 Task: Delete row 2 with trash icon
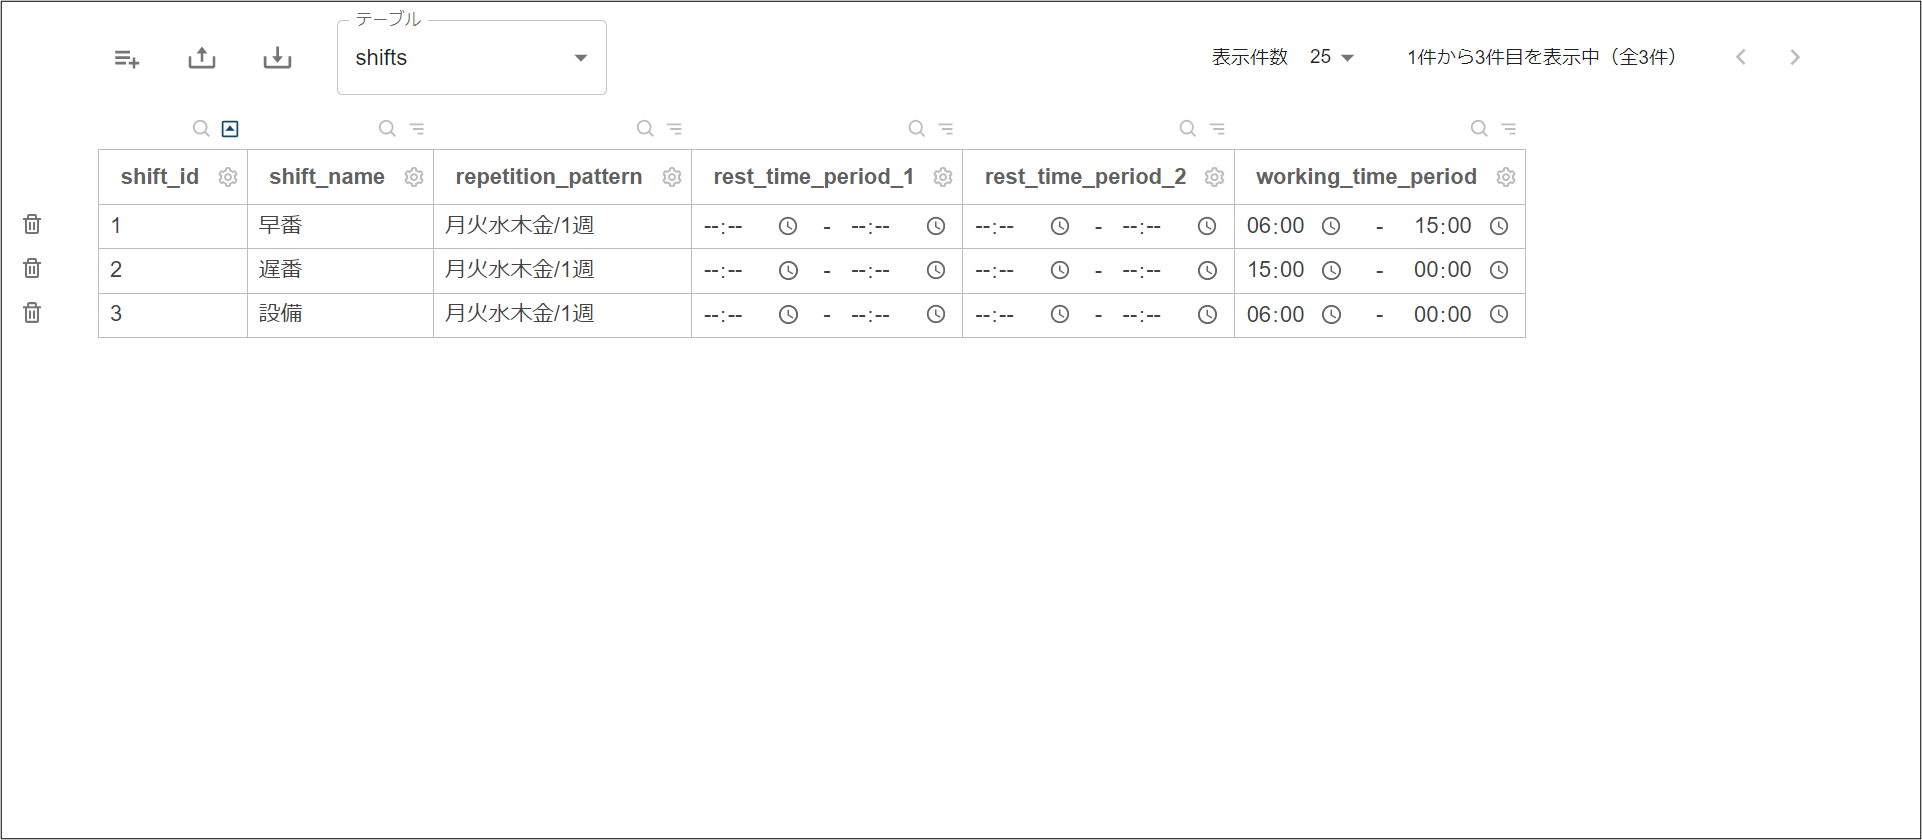click(32, 268)
